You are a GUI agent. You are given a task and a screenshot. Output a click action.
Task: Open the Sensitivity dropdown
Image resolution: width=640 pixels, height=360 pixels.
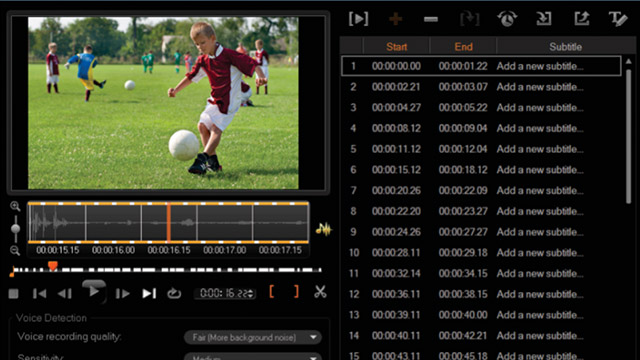[x=253, y=357]
